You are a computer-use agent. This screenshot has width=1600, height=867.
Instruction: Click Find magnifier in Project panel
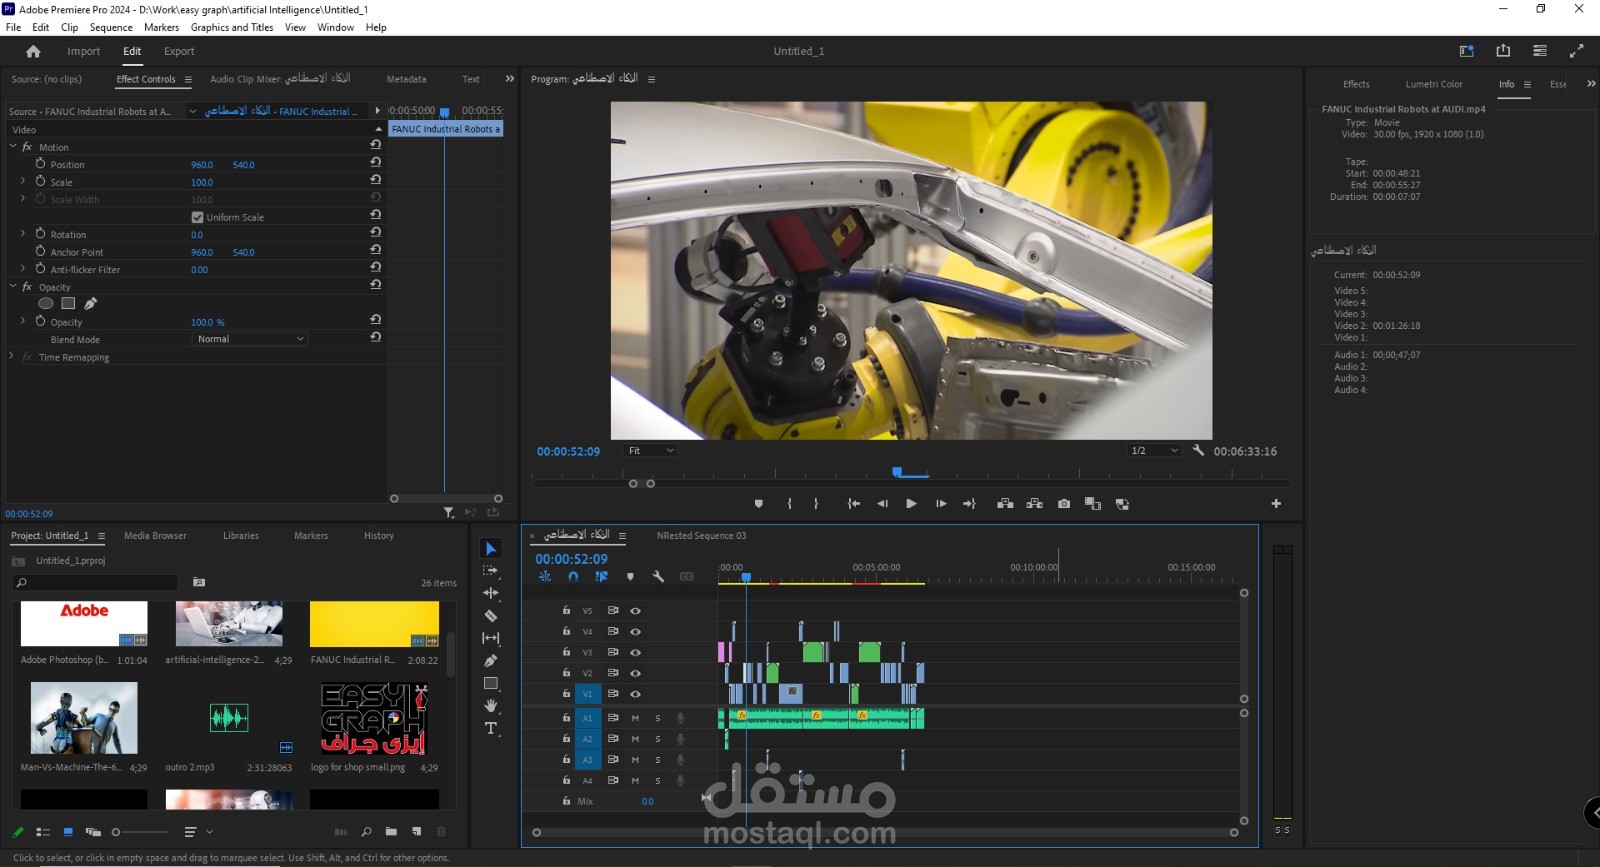[x=366, y=832]
